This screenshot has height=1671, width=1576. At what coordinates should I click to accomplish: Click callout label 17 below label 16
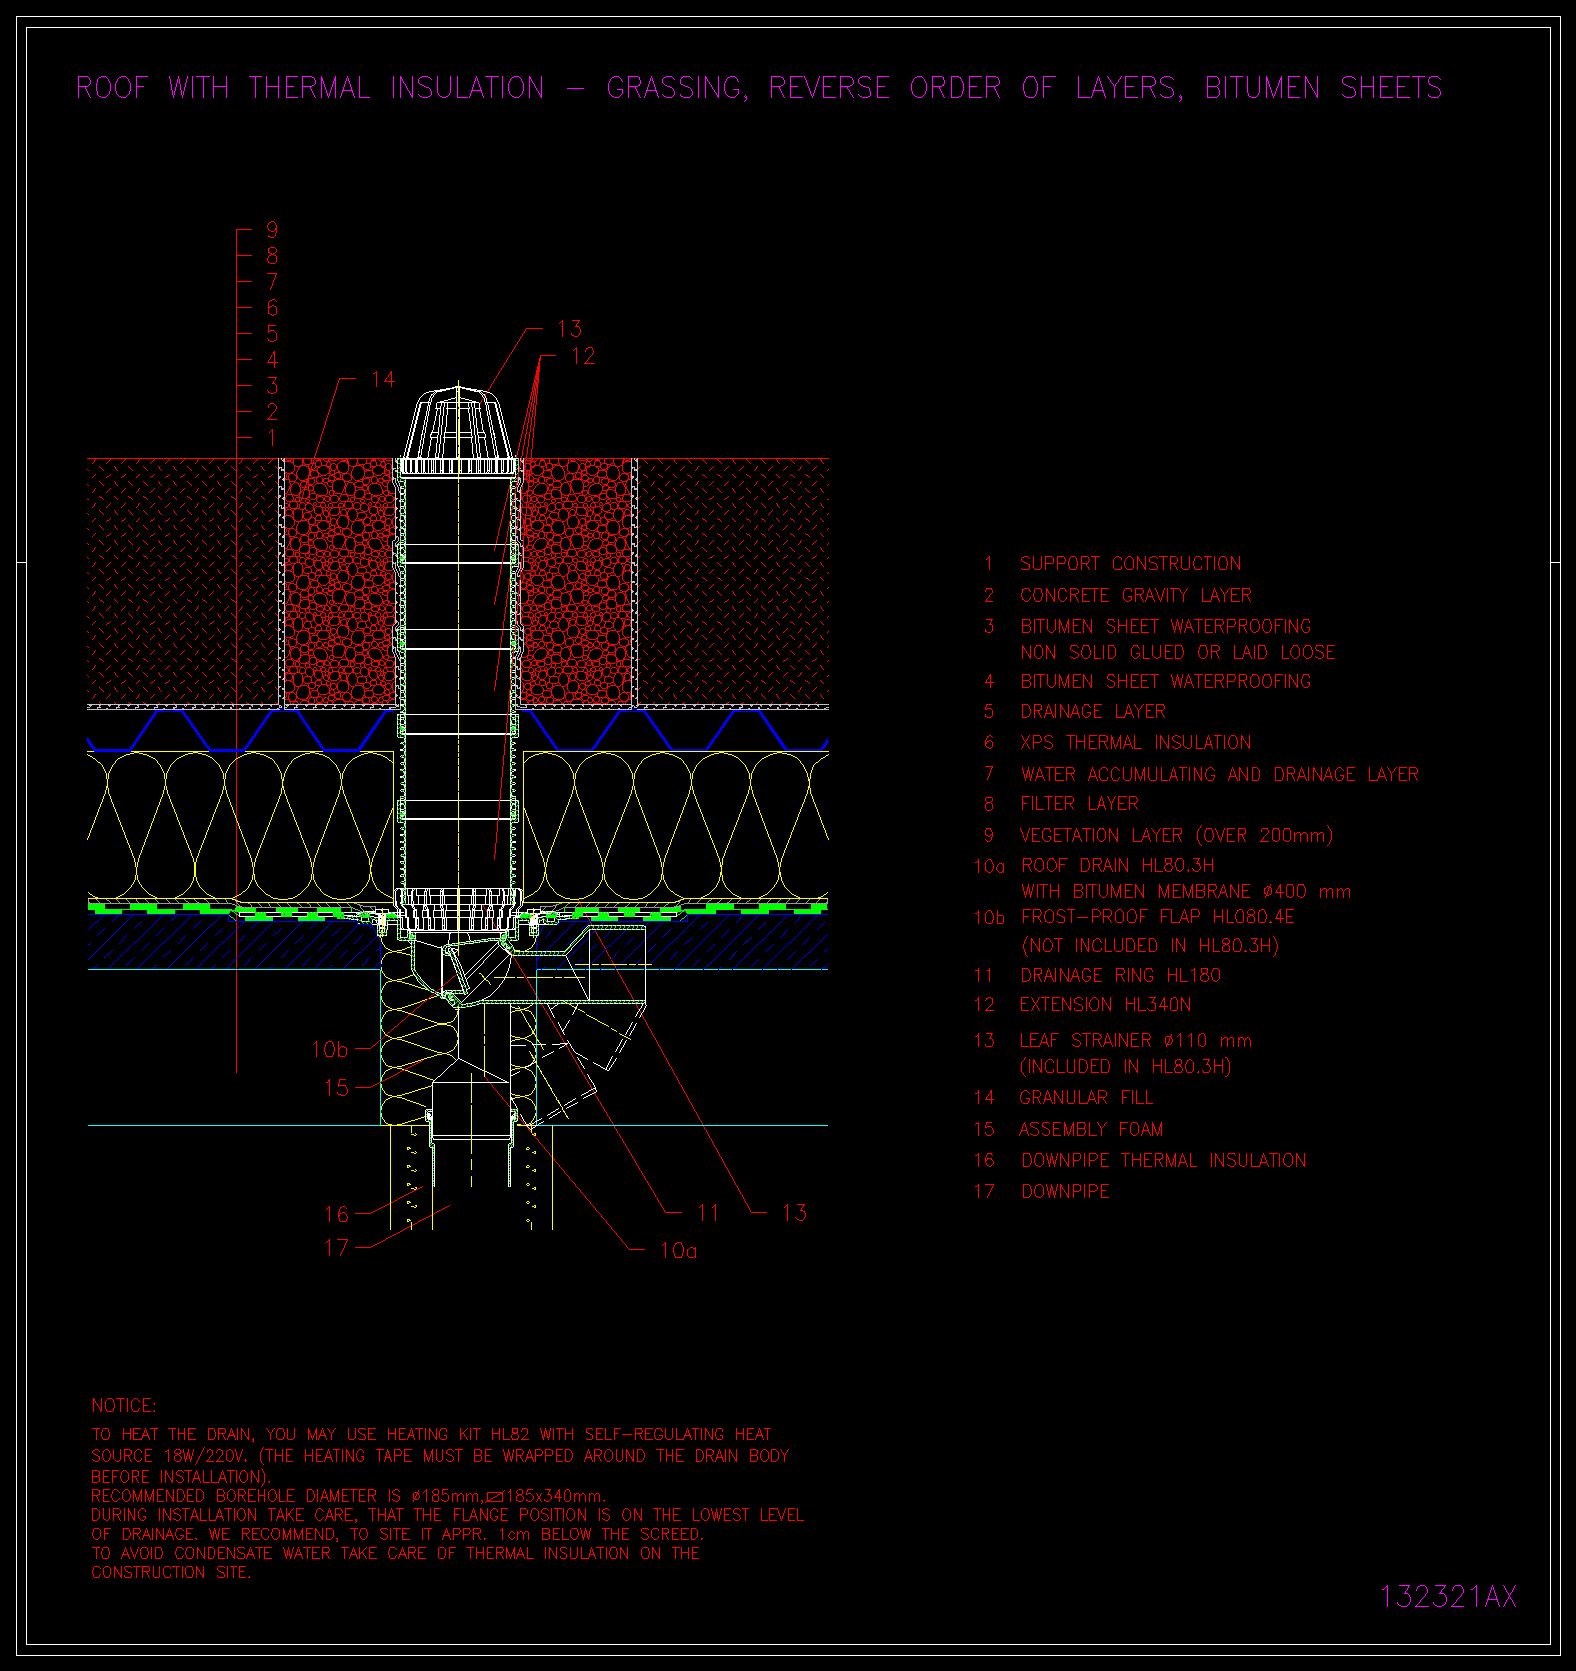pyautogui.click(x=337, y=1248)
